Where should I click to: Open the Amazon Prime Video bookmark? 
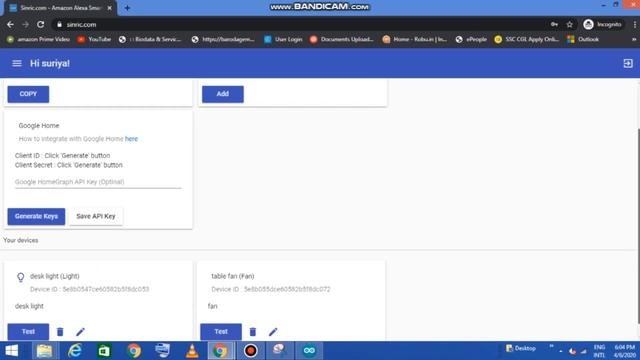38,40
